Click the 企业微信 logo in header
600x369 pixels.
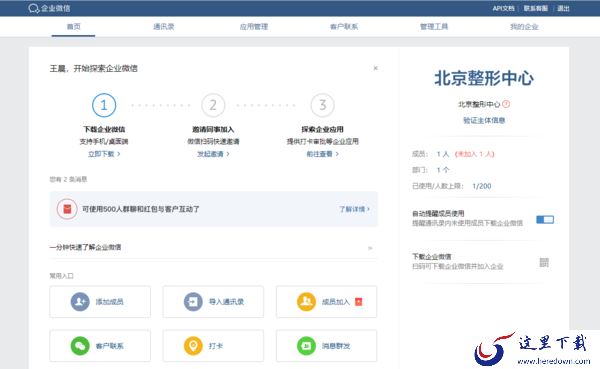point(49,8)
